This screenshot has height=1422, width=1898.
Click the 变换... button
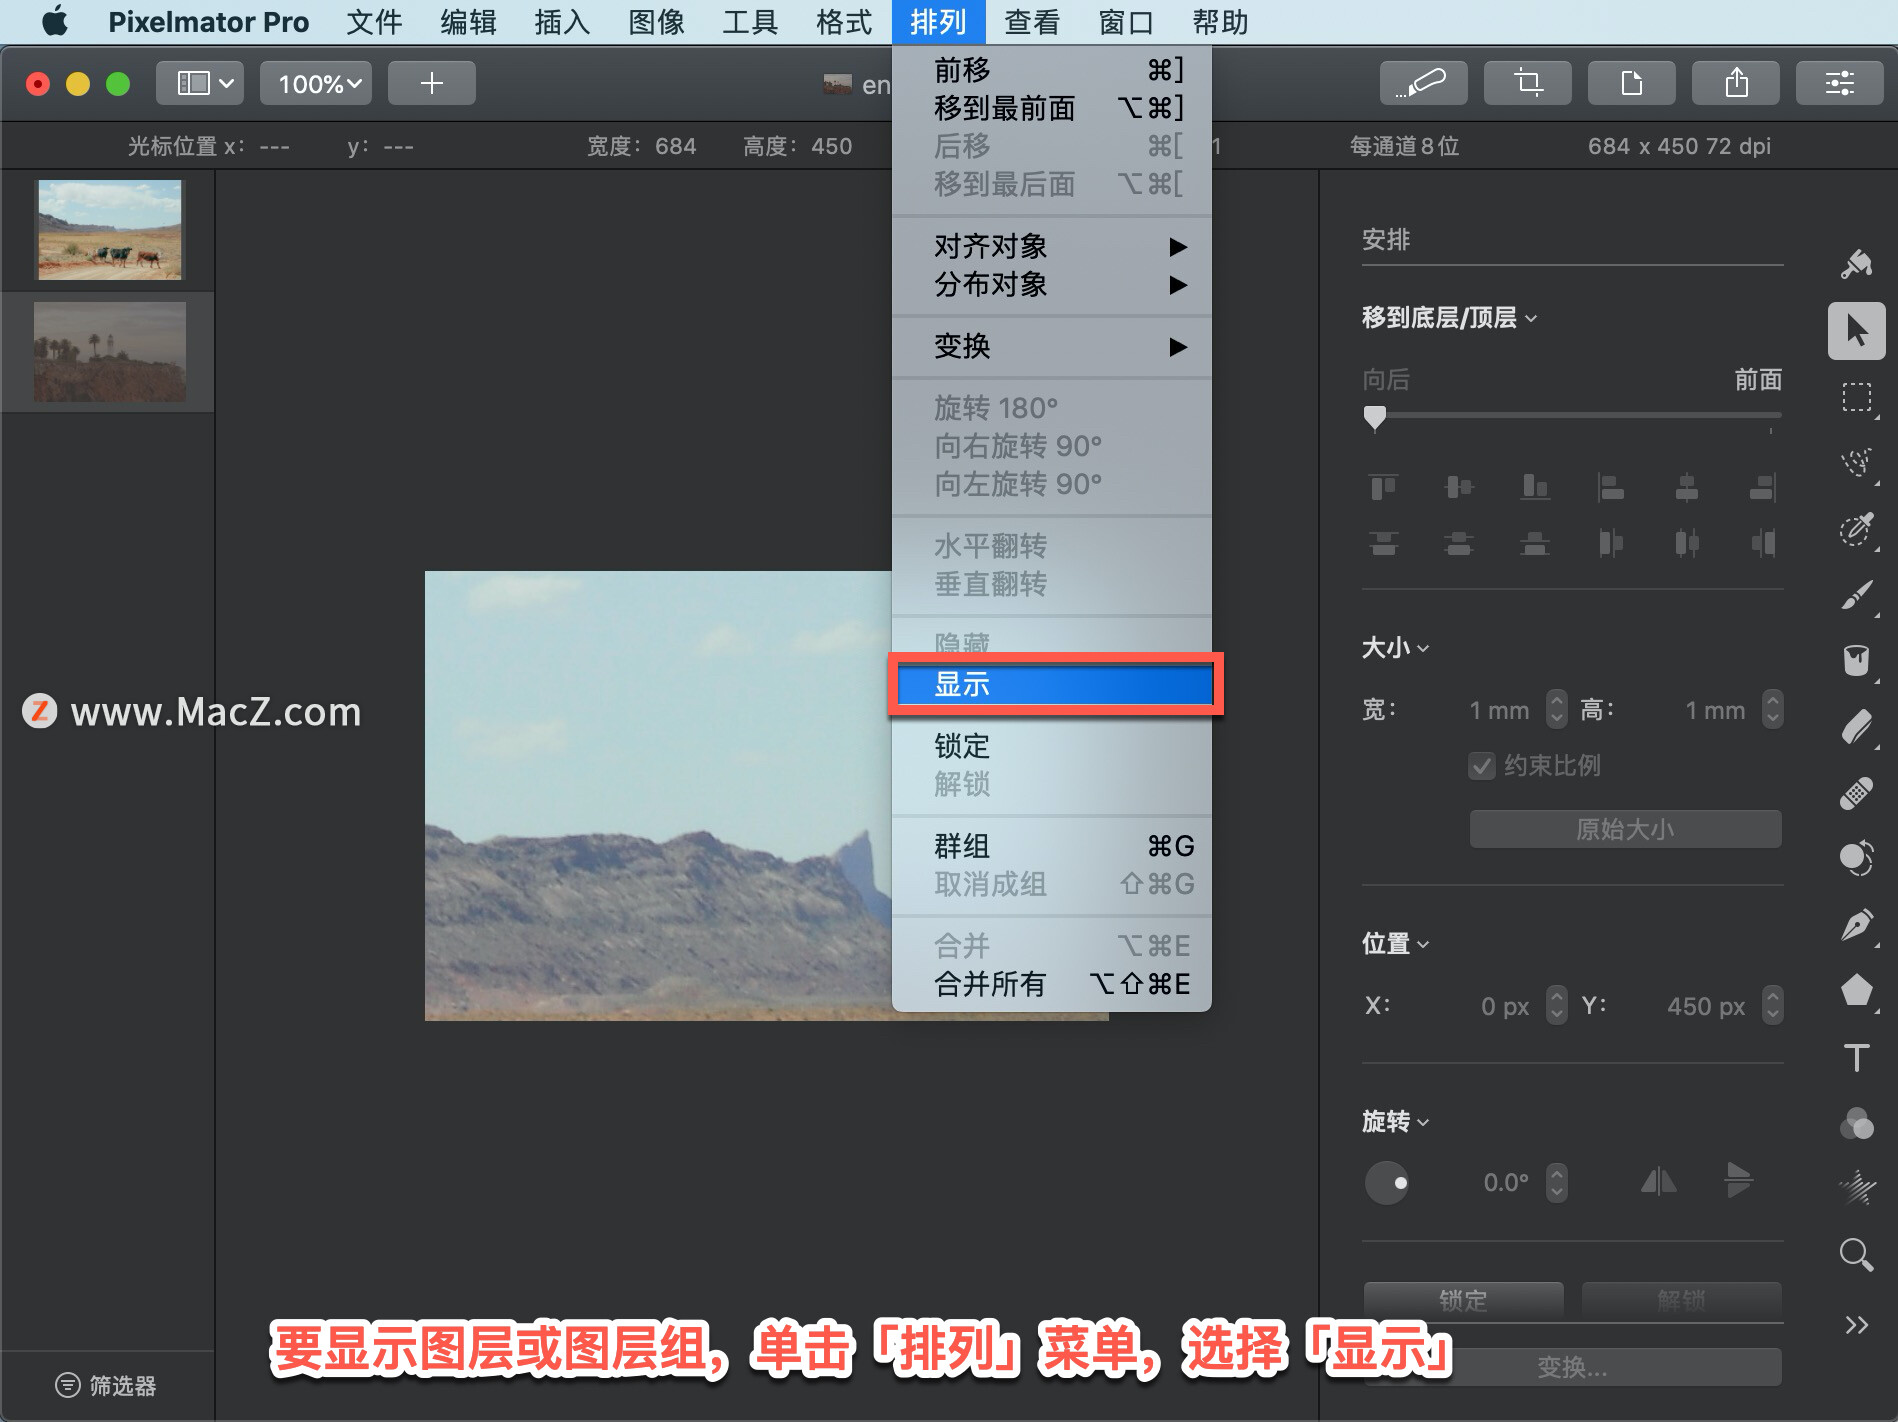pyautogui.click(x=1572, y=1367)
